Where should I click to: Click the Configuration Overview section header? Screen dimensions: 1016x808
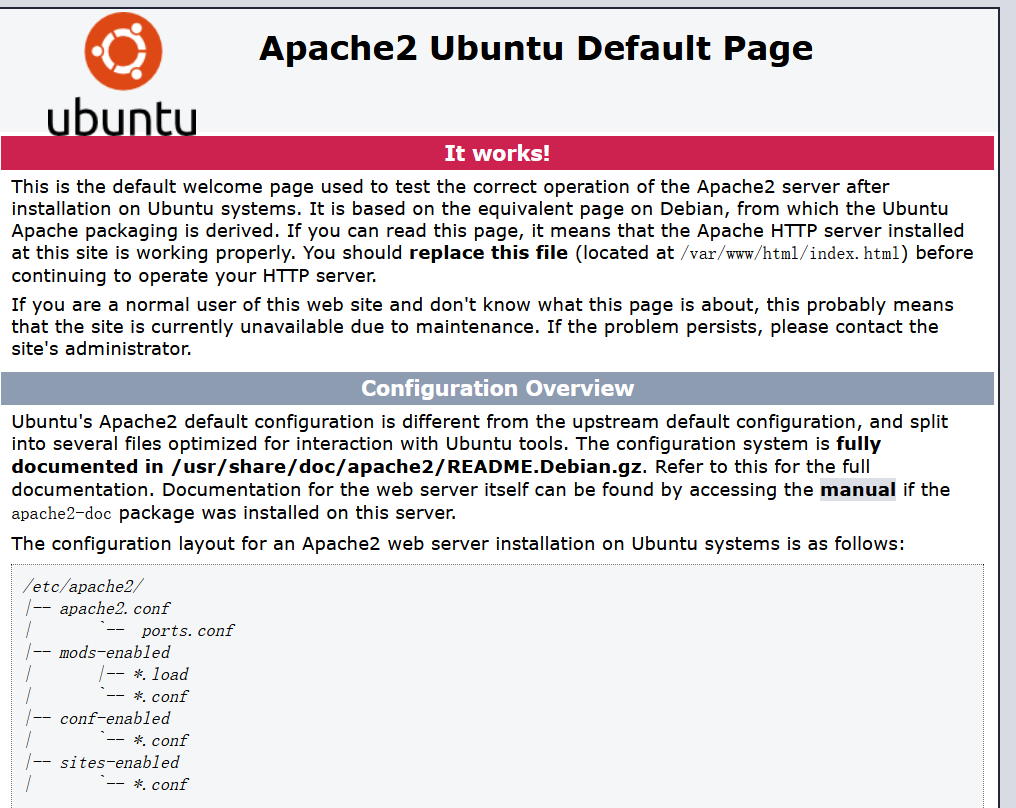(497, 387)
